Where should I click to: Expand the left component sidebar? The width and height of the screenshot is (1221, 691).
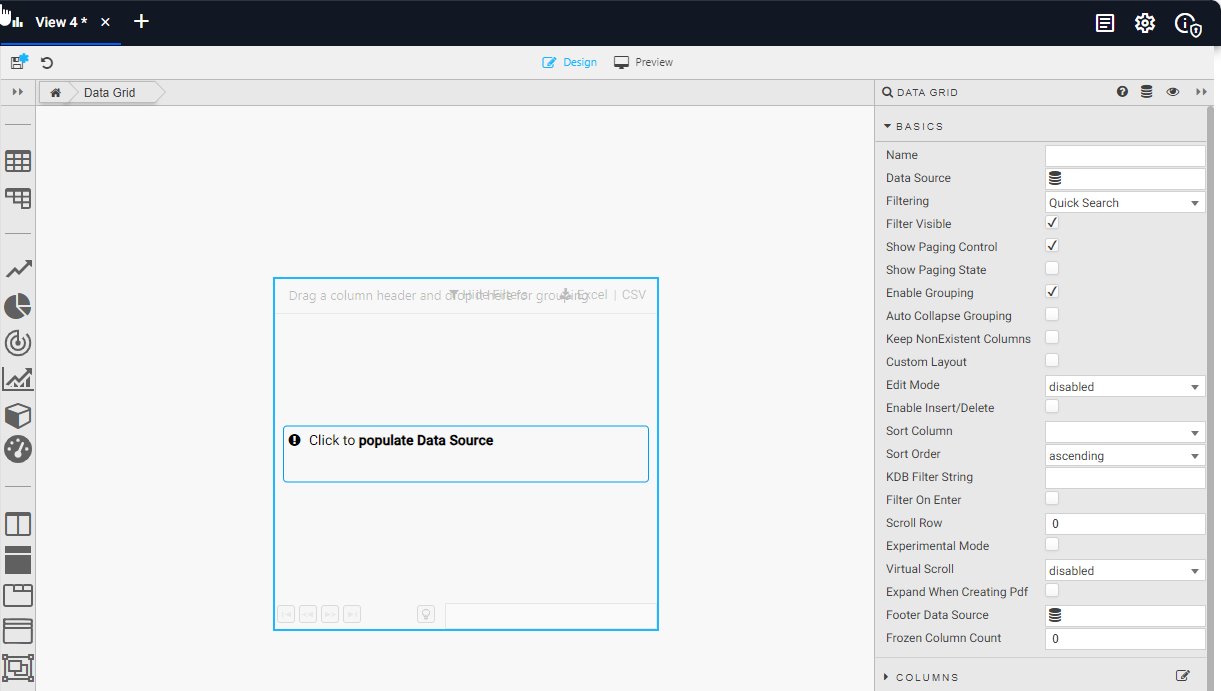click(x=17, y=92)
